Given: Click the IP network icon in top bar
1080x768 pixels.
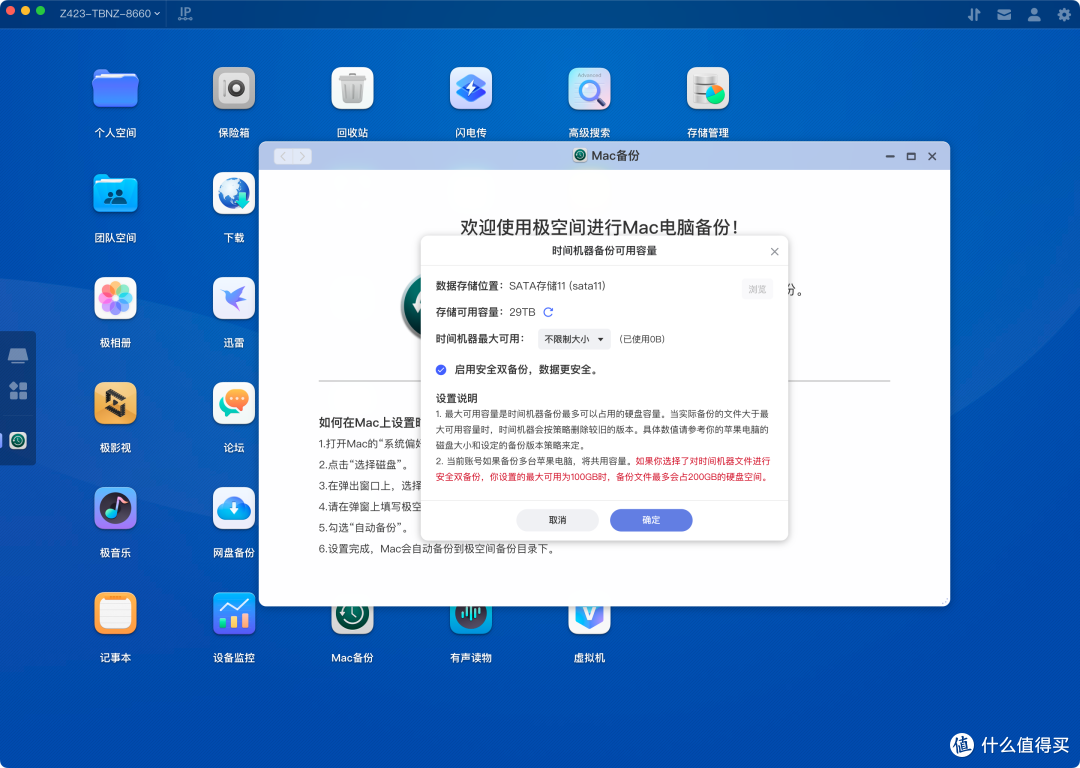Looking at the screenshot, I should pos(185,14).
